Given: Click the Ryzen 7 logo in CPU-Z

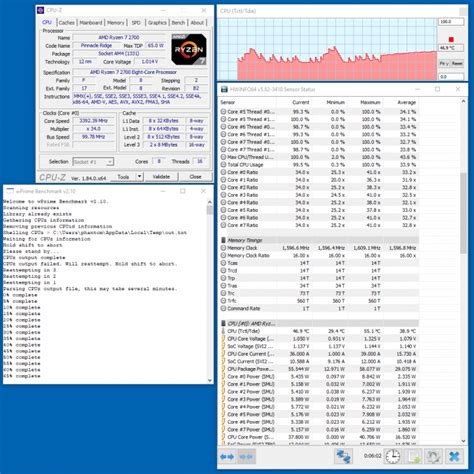Looking at the screenshot, I should click(189, 49).
